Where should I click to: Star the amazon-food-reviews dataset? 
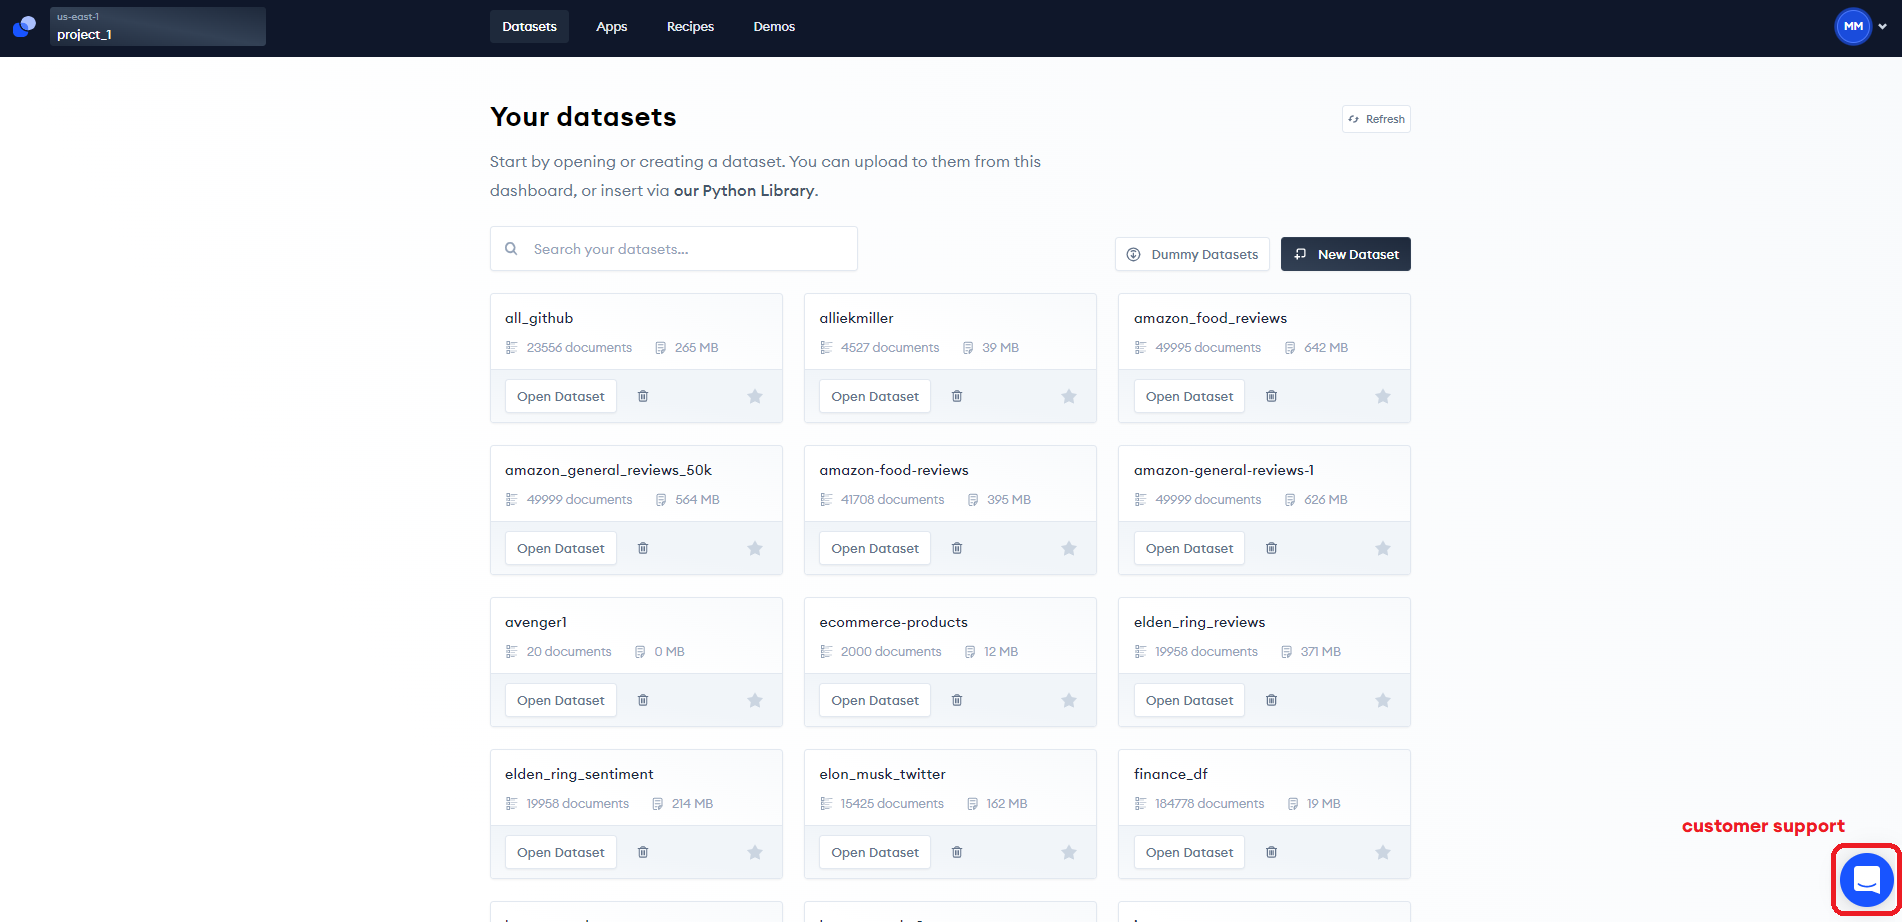click(x=1069, y=548)
